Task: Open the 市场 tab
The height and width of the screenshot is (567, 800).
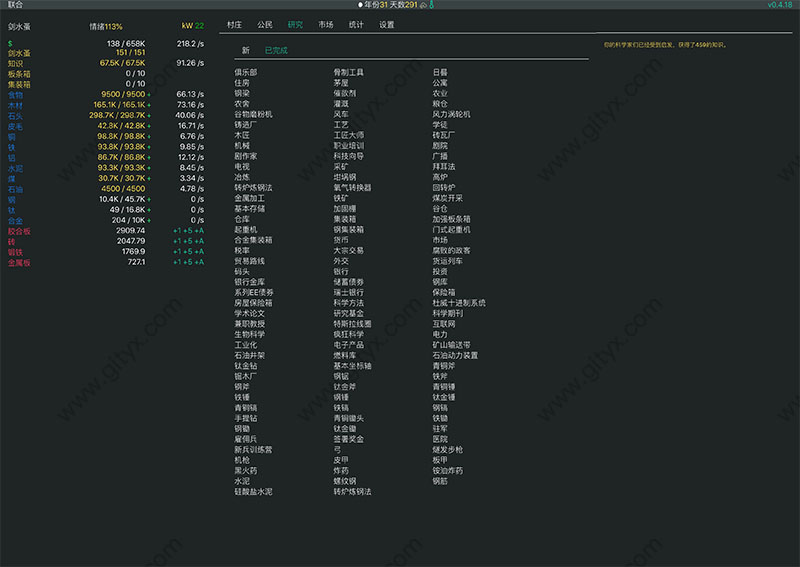Action: (x=326, y=24)
